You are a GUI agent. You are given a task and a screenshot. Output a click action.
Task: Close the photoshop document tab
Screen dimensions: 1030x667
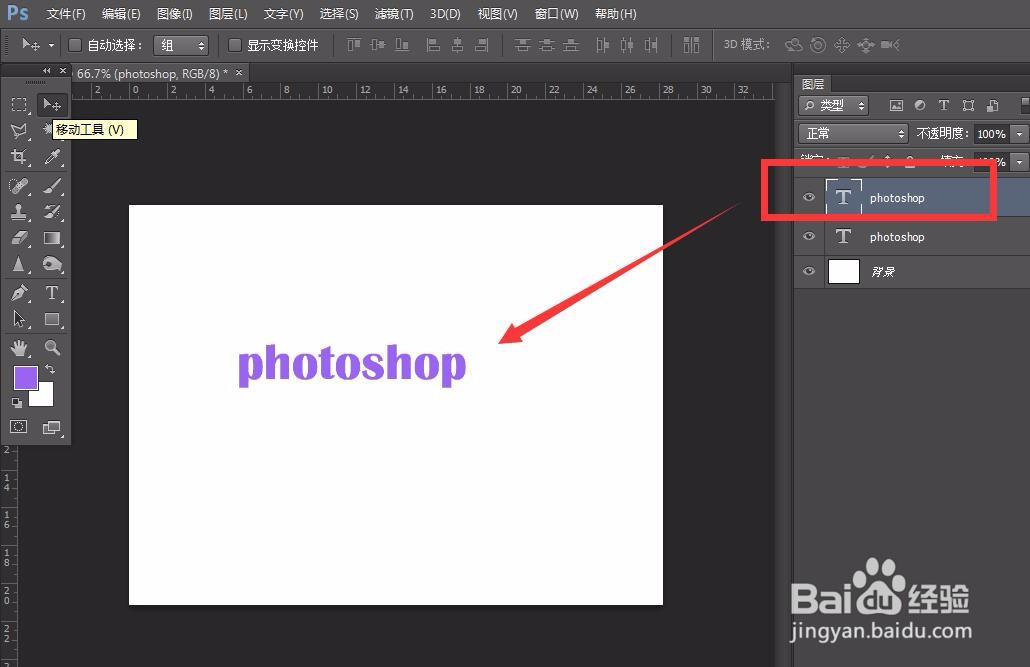click(x=239, y=72)
